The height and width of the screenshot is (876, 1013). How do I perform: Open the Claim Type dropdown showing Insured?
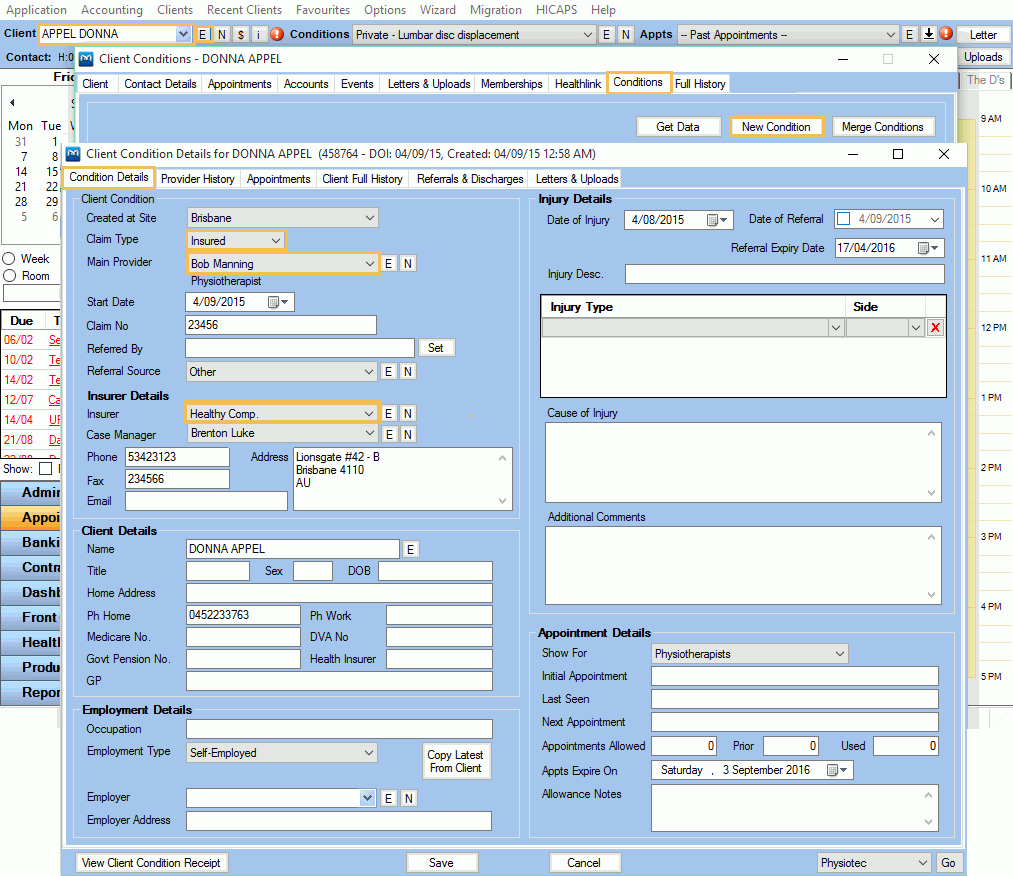coord(275,240)
